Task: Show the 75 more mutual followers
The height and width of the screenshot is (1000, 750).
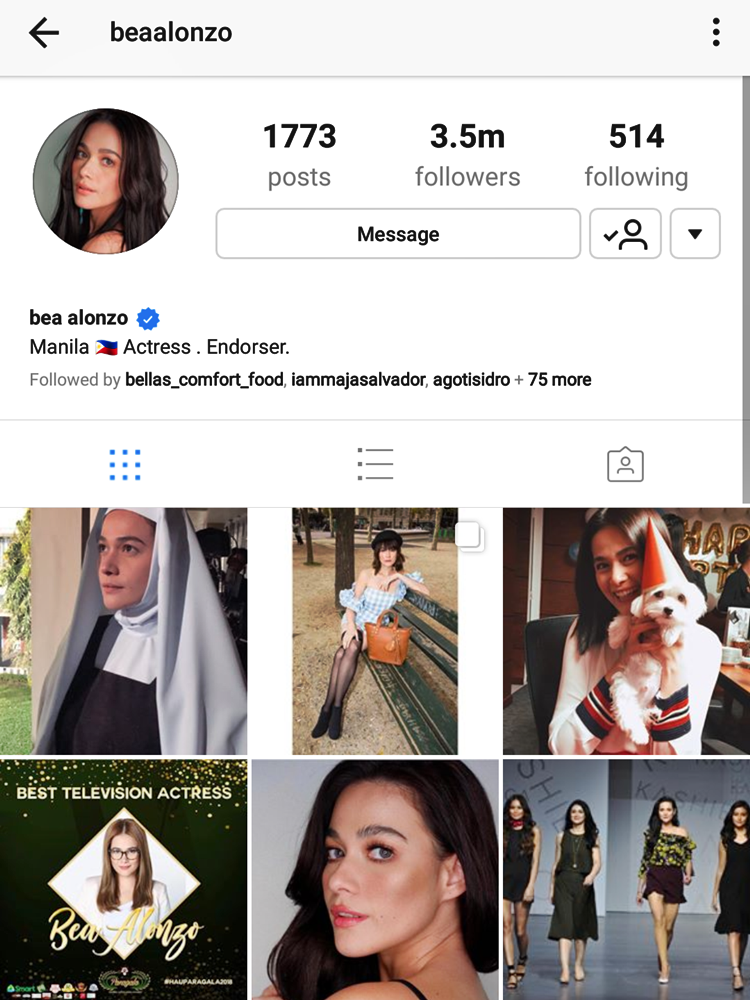Action: [559, 379]
